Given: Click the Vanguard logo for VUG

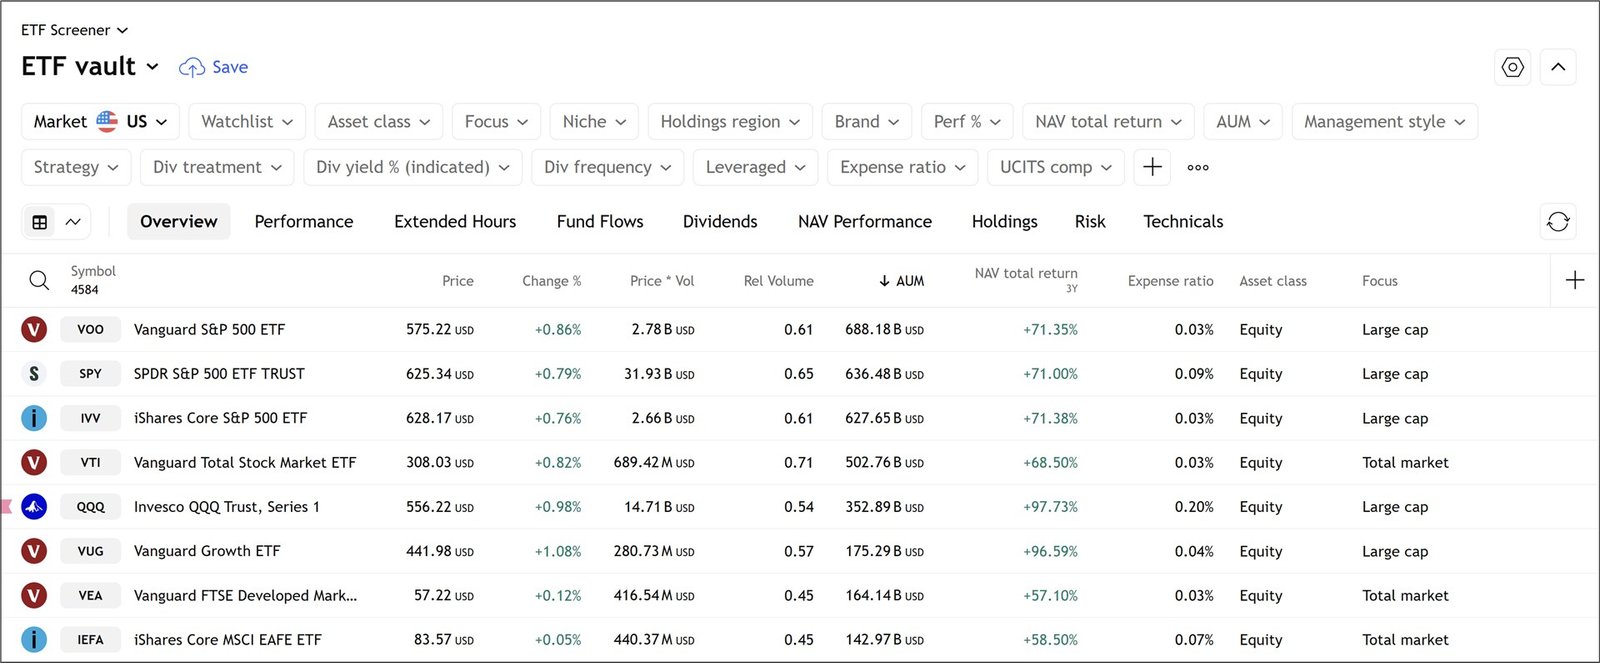Looking at the screenshot, I should tap(34, 551).
